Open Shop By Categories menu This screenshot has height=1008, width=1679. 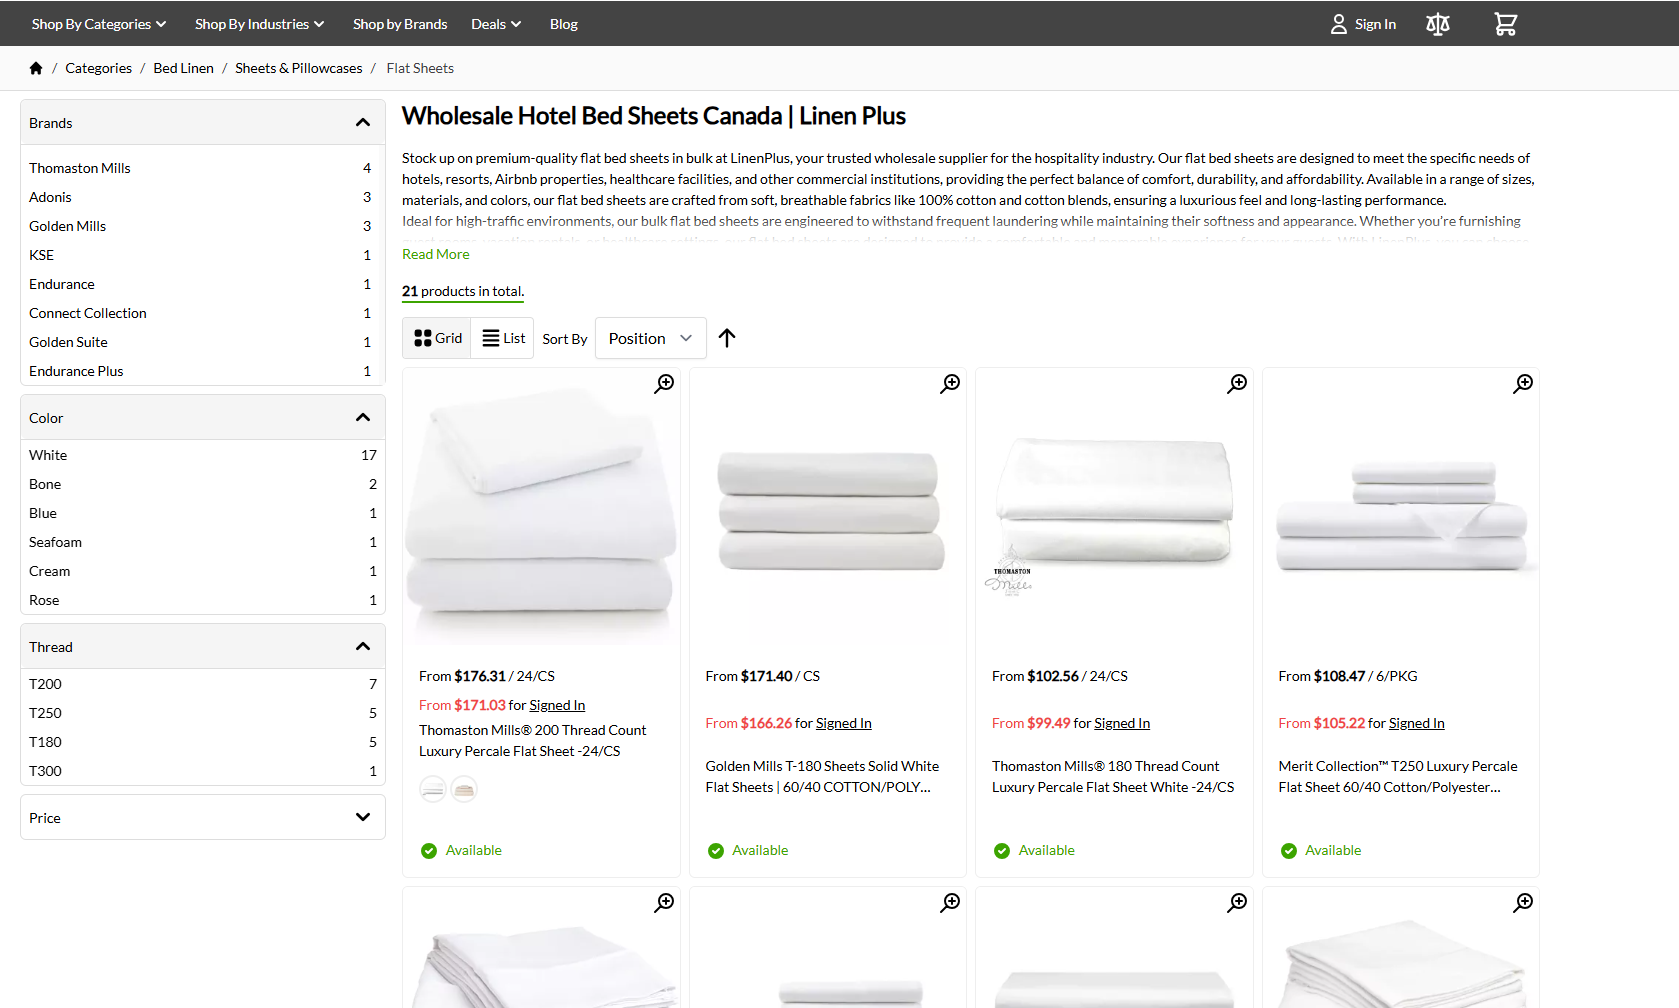coord(99,24)
